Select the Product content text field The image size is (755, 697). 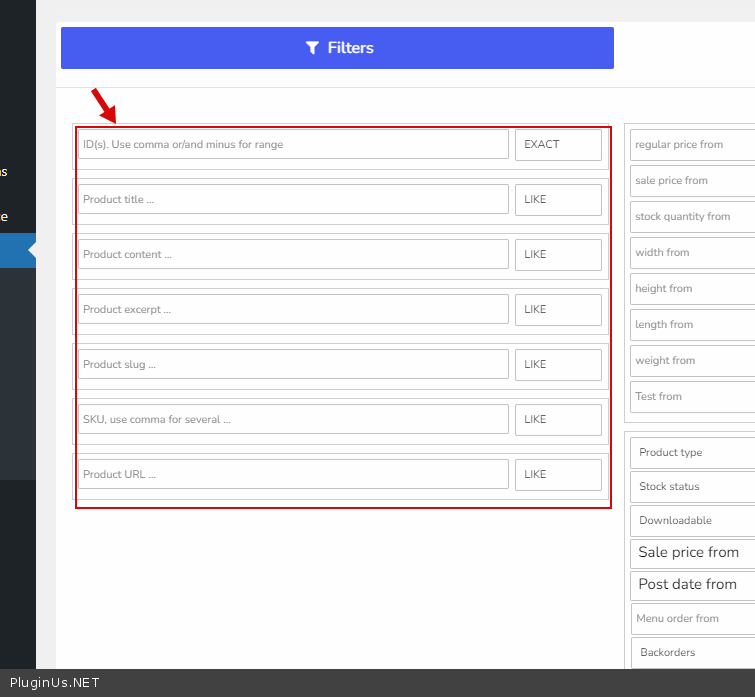click(x=293, y=254)
